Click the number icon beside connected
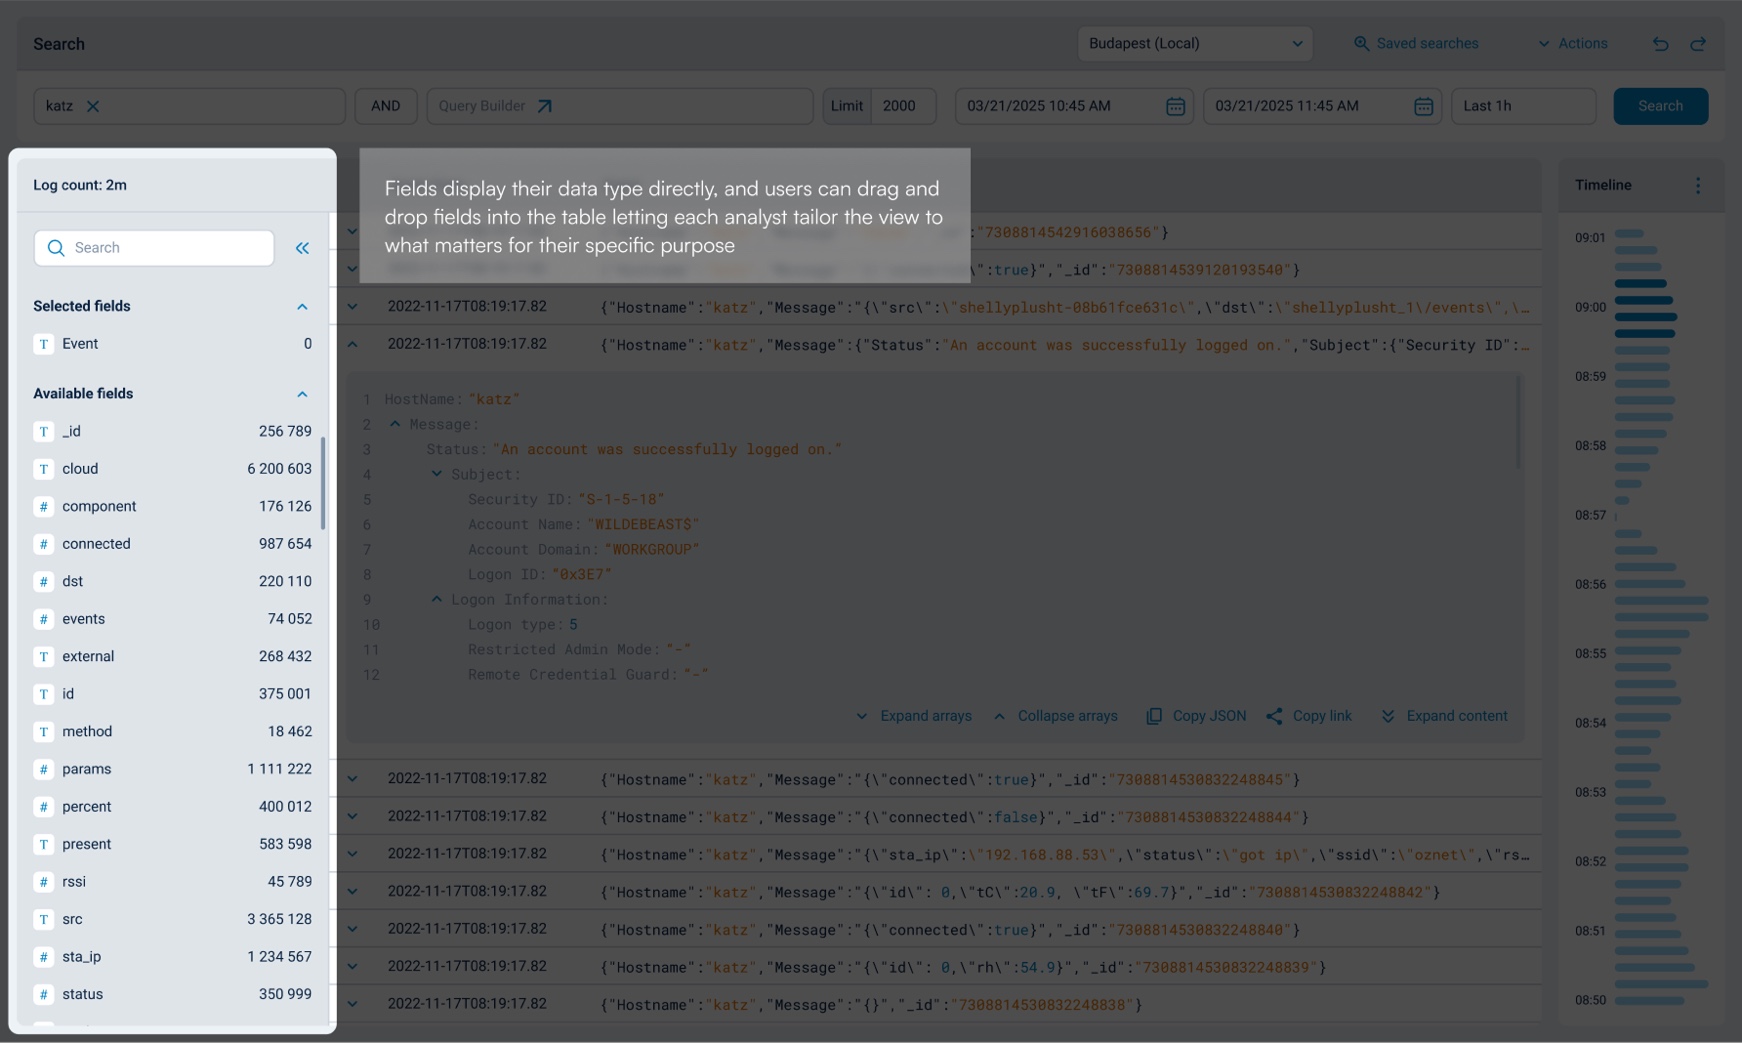 point(44,544)
